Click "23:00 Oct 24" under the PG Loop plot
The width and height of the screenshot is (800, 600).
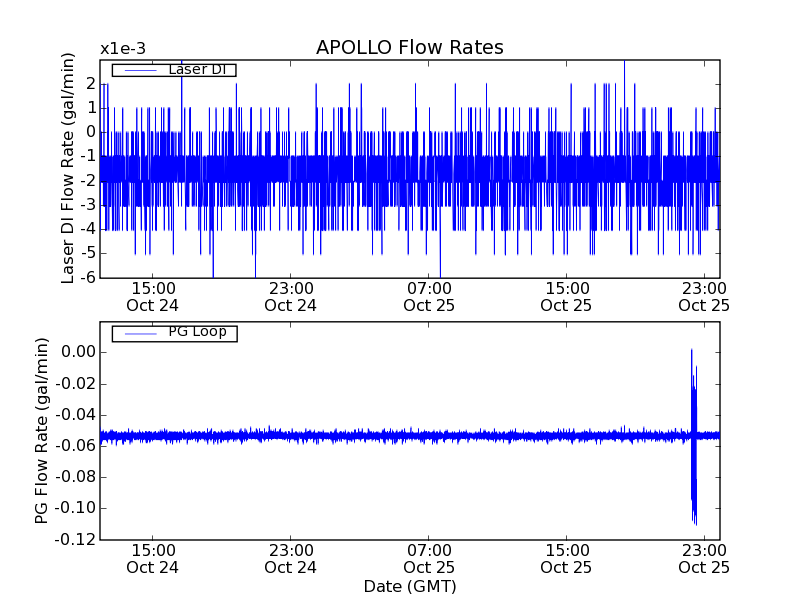(x=290, y=559)
